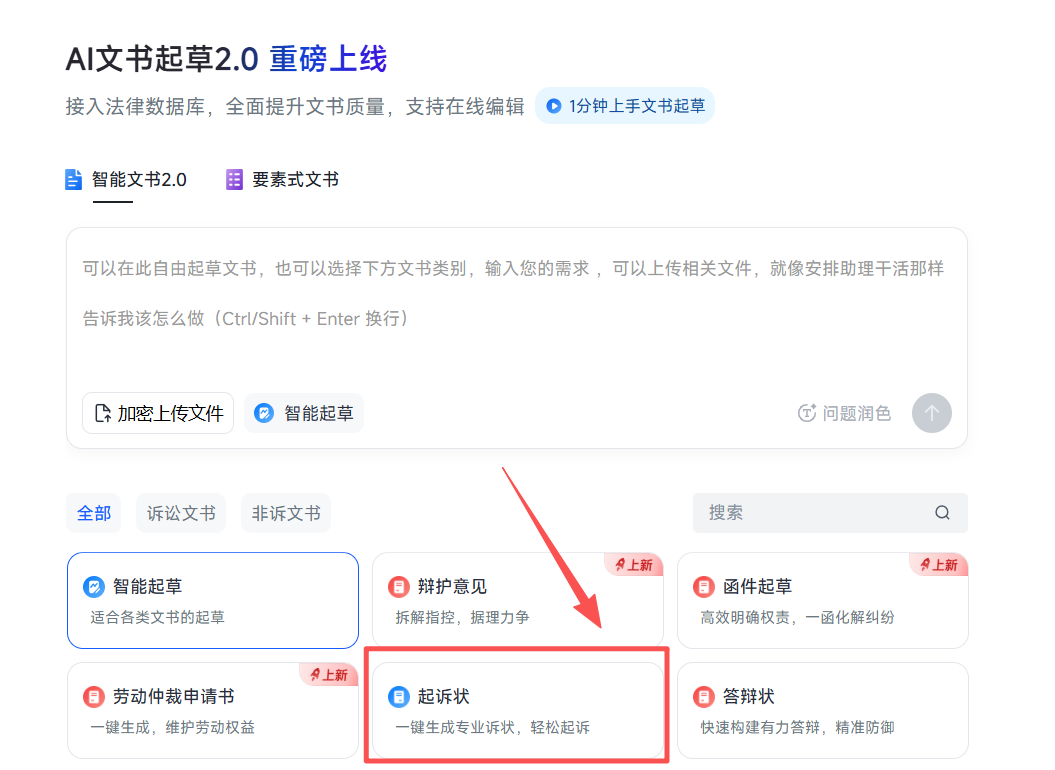Click the purple list icon of 要素式文书
This screenshot has width=1055, height=770.
pos(234,180)
